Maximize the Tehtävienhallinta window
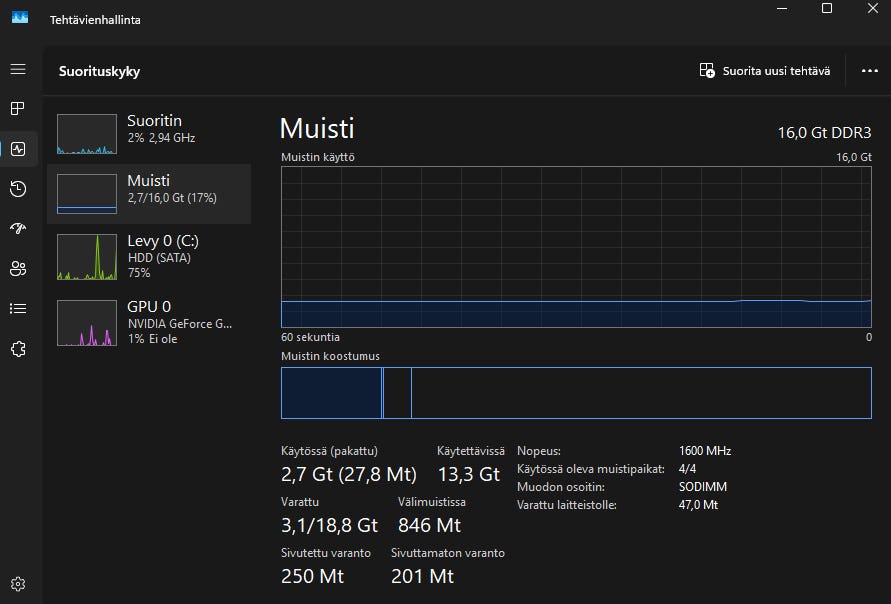 coord(827,9)
